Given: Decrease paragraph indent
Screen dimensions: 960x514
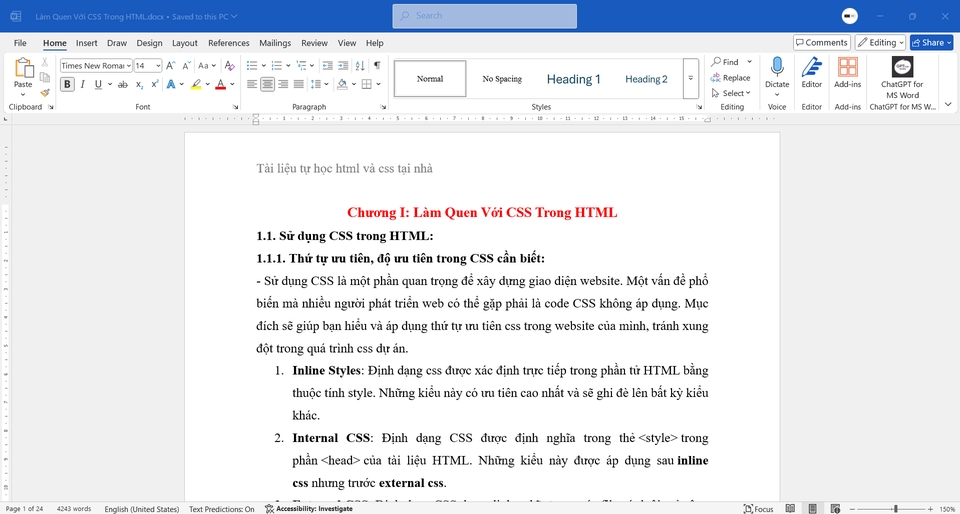Looking at the screenshot, I should point(328,65).
